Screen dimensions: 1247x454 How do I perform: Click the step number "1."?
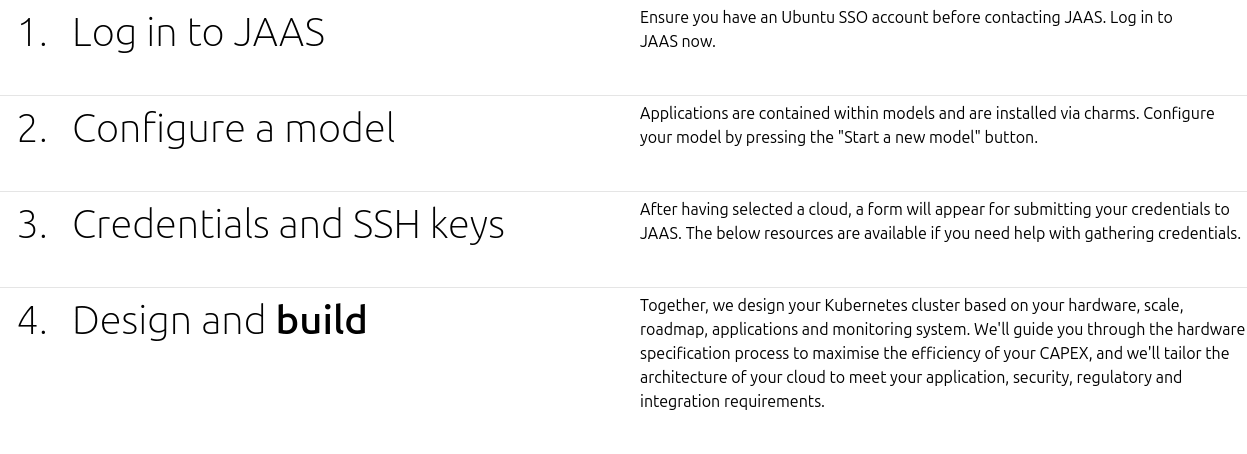(x=32, y=32)
